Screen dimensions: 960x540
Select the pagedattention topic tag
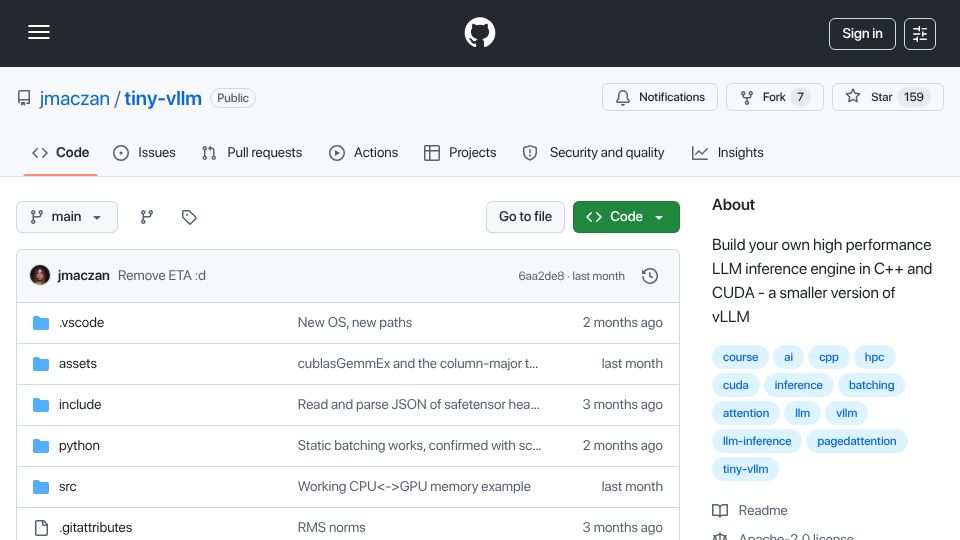[857, 441]
